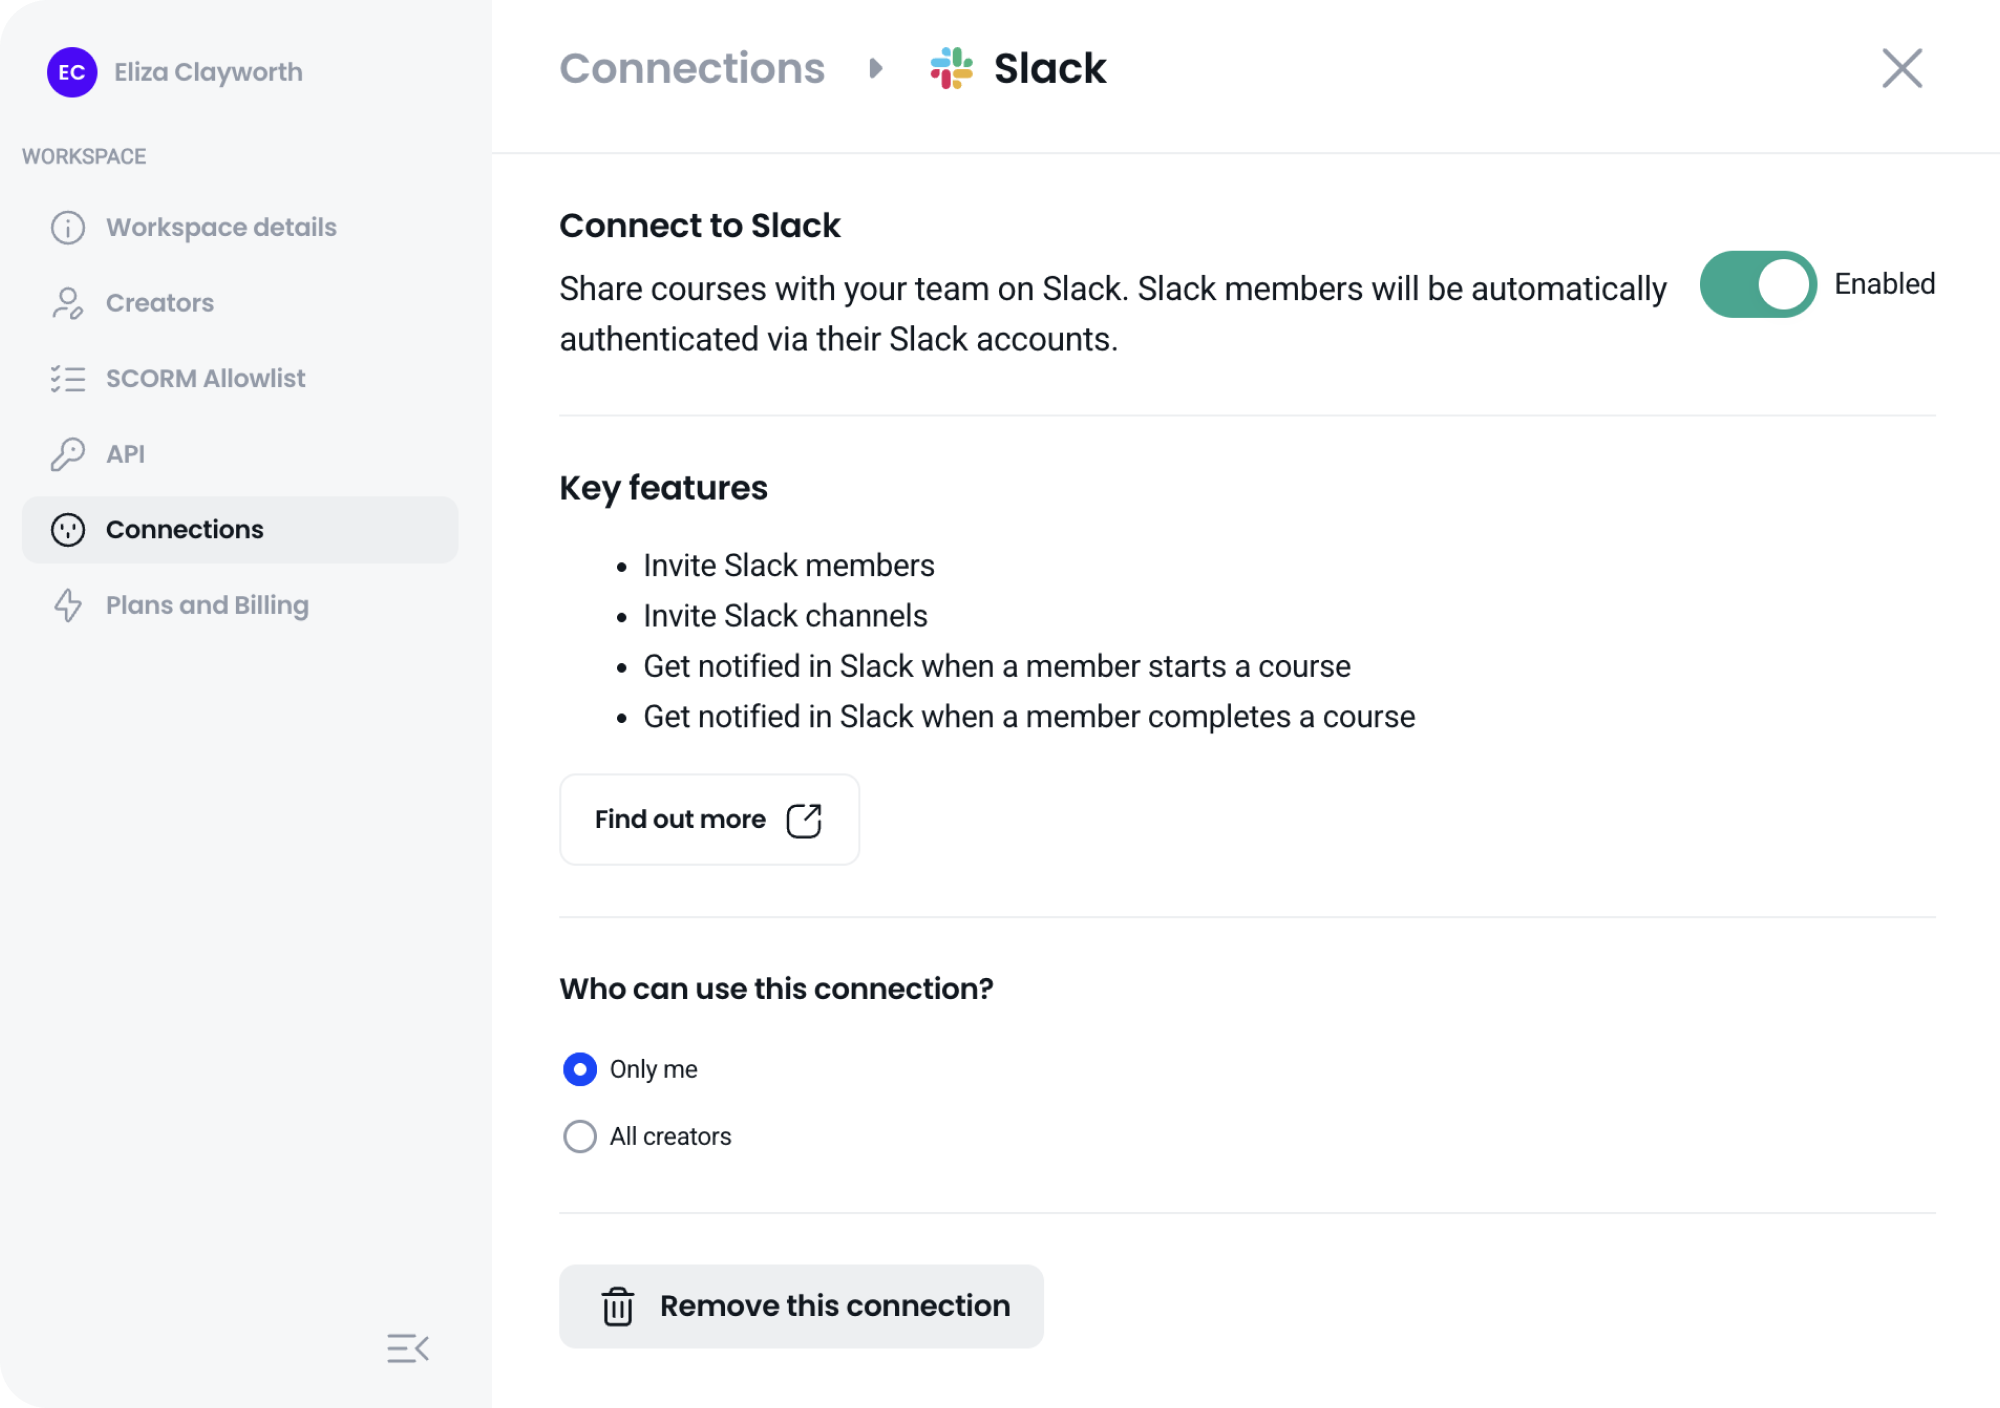Click the Enabled label text
This screenshot has height=1408, width=2000.
(1885, 284)
